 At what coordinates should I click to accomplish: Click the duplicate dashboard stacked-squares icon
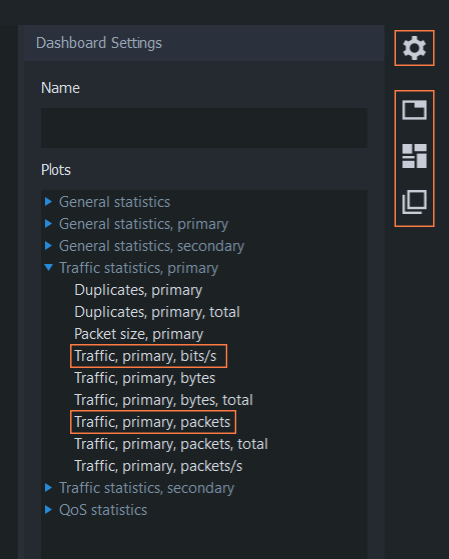pyautogui.click(x=414, y=202)
